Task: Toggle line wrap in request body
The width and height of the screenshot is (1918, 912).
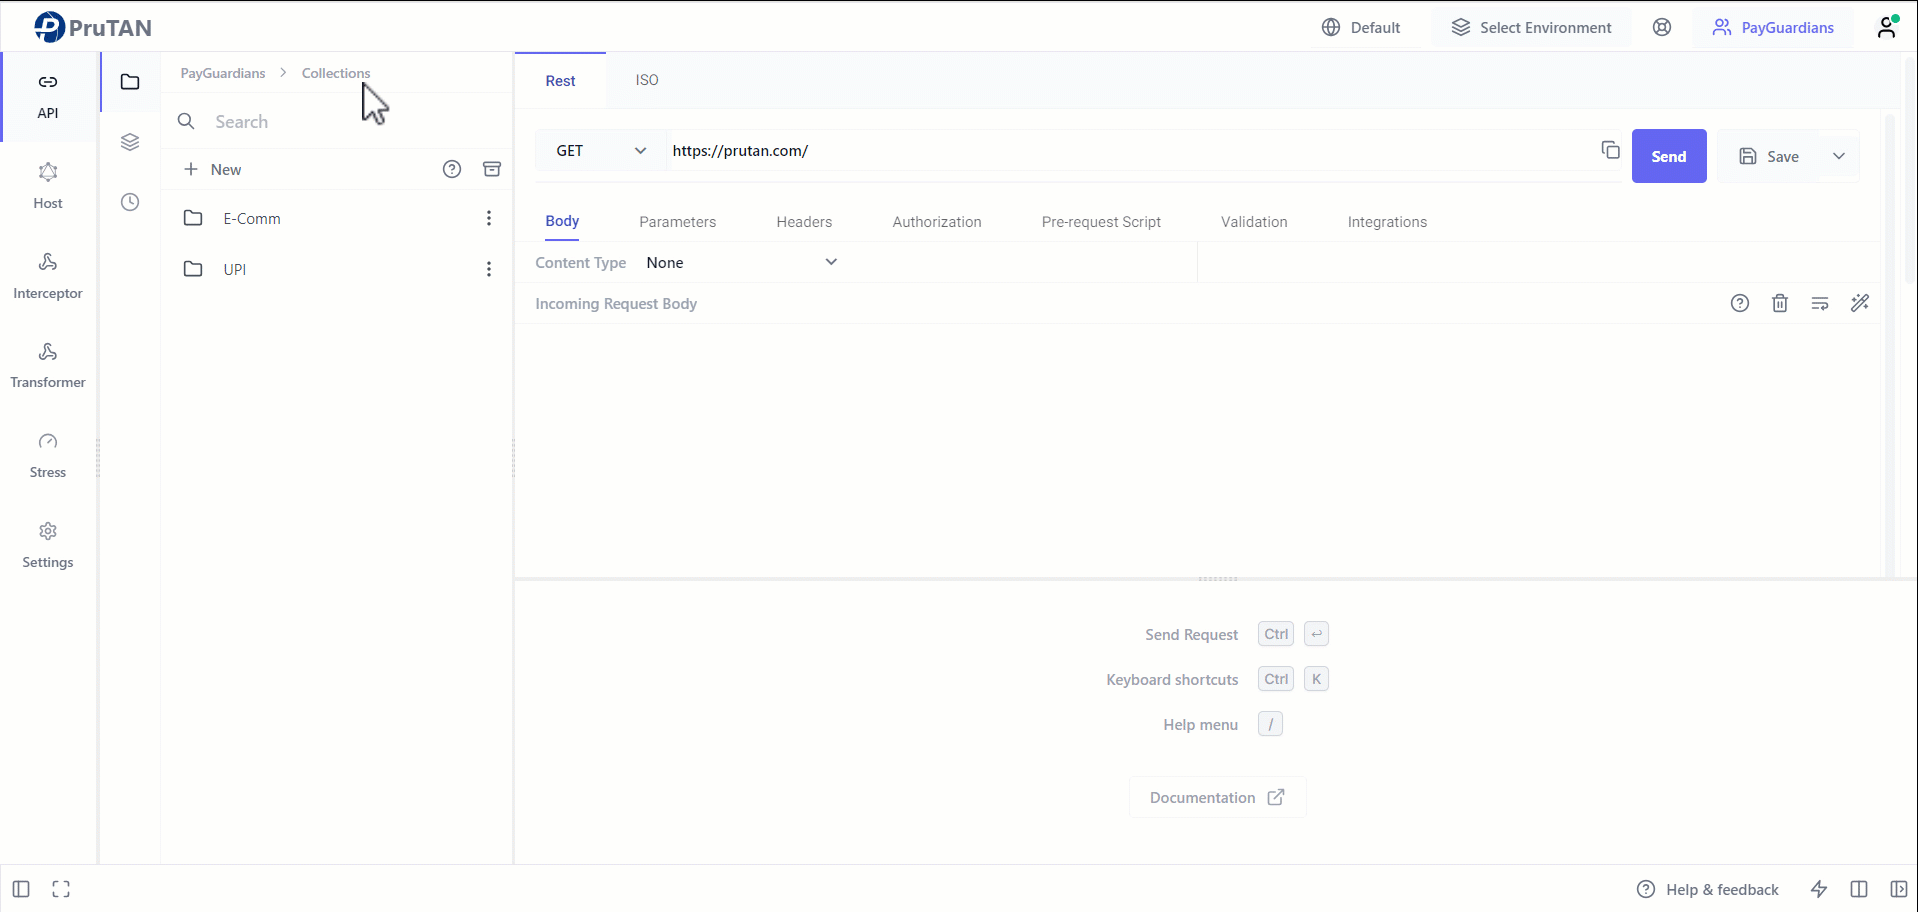Action: point(1820,303)
